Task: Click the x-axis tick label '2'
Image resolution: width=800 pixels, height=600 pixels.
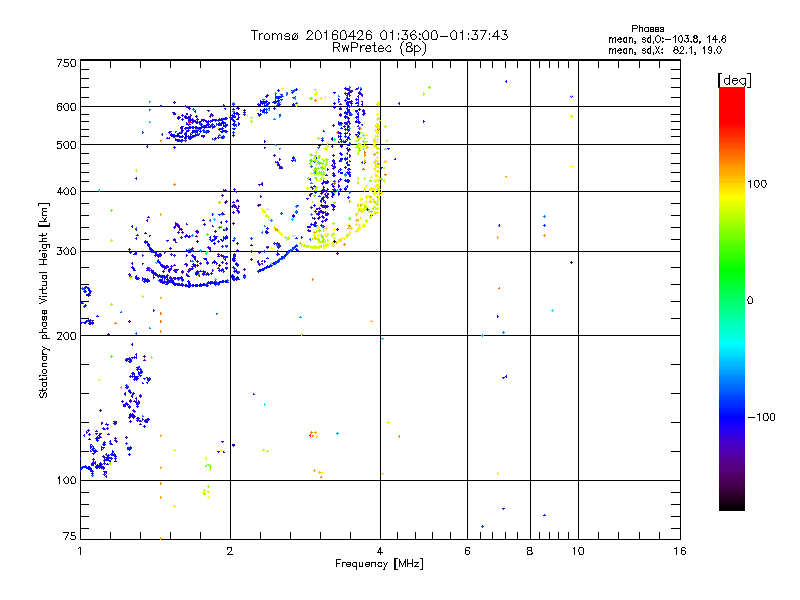Action: [230, 551]
